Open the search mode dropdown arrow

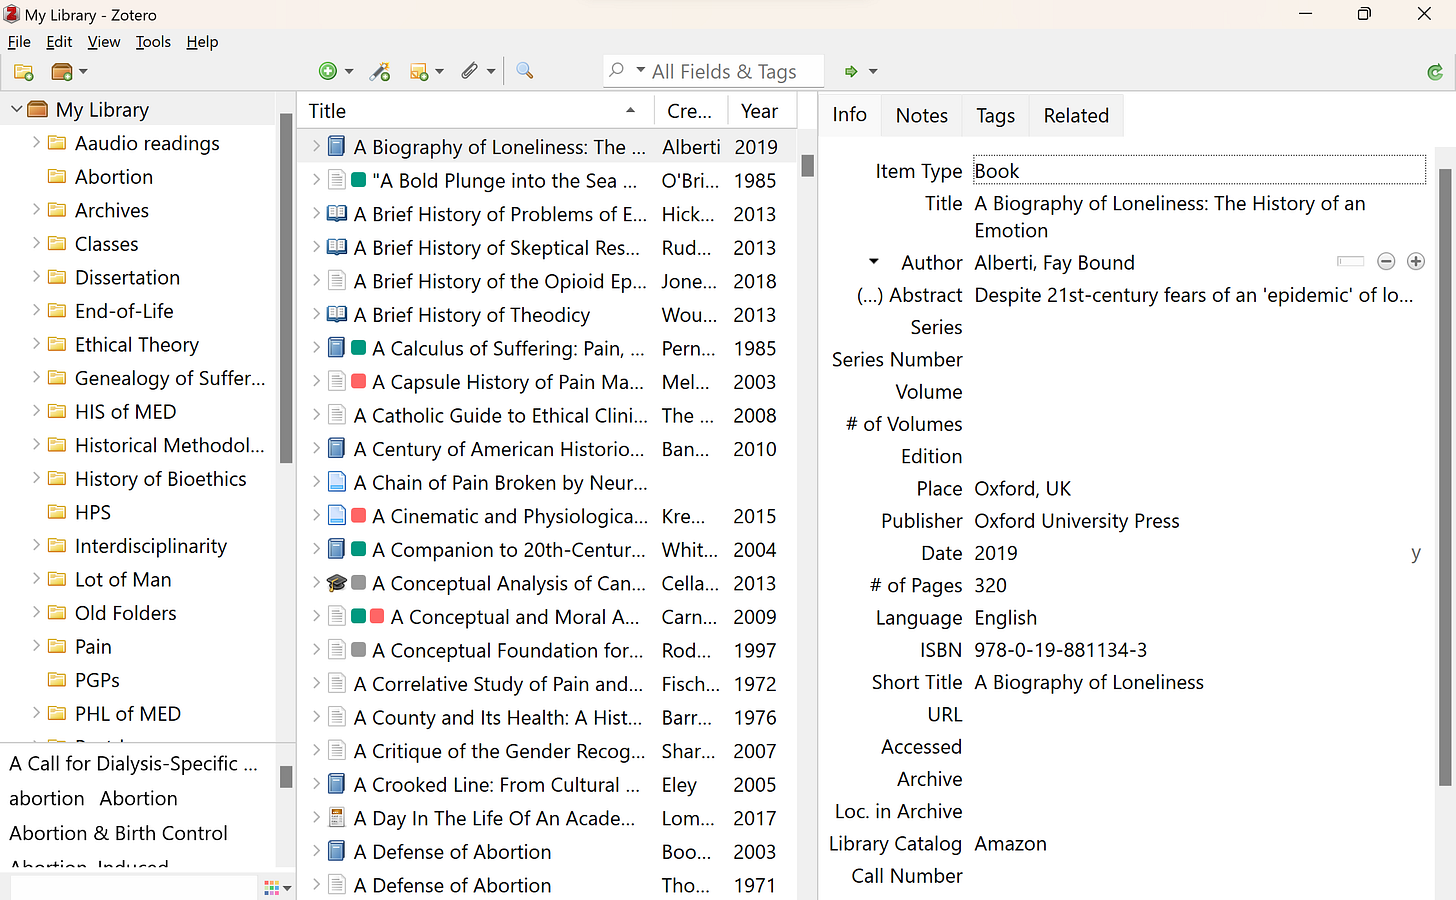(x=640, y=70)
